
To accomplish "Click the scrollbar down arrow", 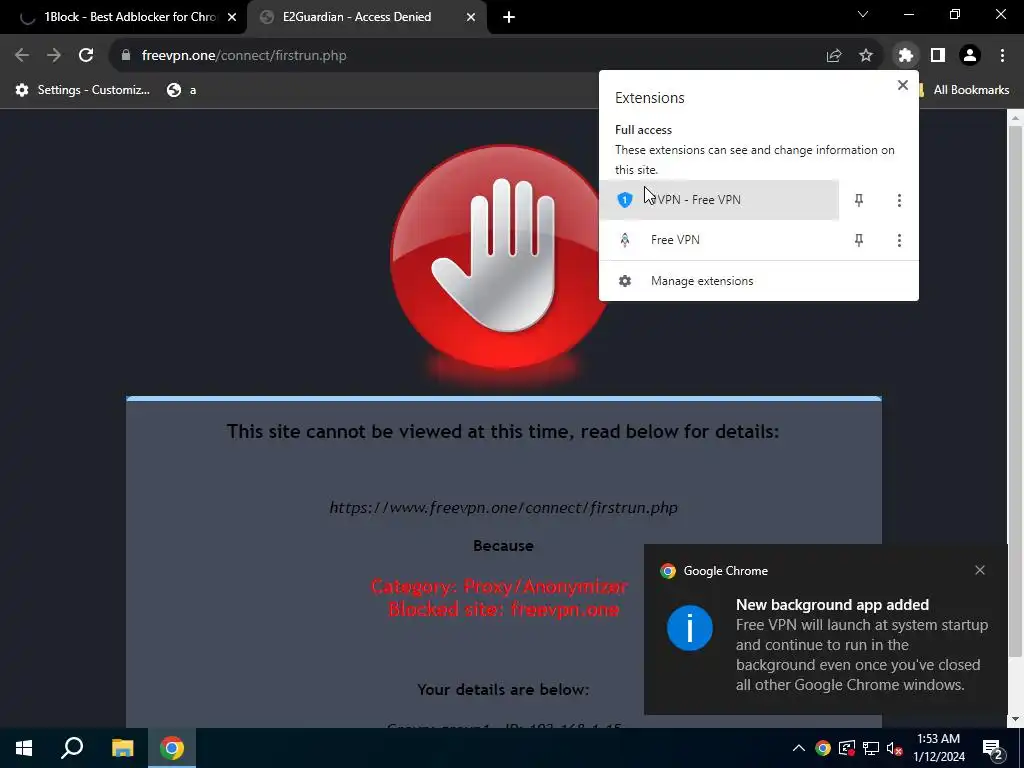I will tap(1015, 720).
